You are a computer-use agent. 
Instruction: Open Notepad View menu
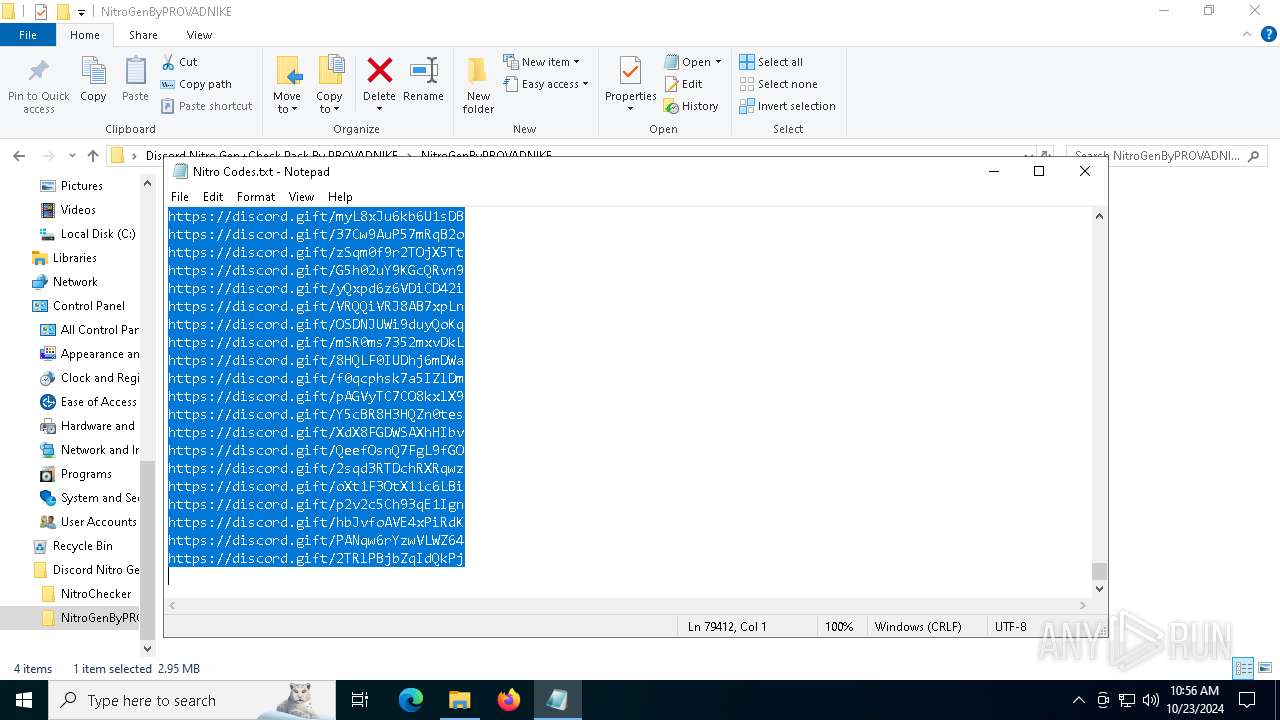[301, 197]
